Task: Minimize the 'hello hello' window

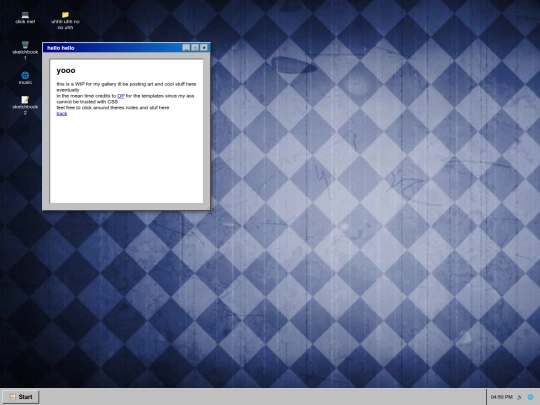Action: click(186, 48)
